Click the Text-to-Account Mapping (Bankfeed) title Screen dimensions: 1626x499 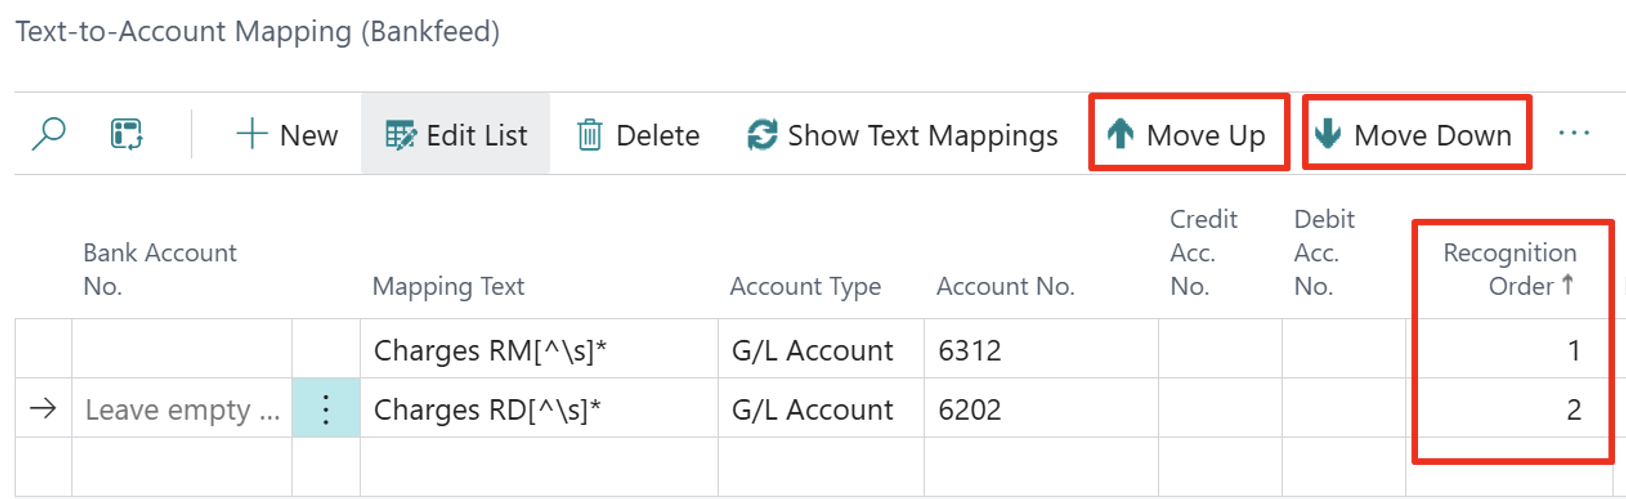click(x=257, y=31)
